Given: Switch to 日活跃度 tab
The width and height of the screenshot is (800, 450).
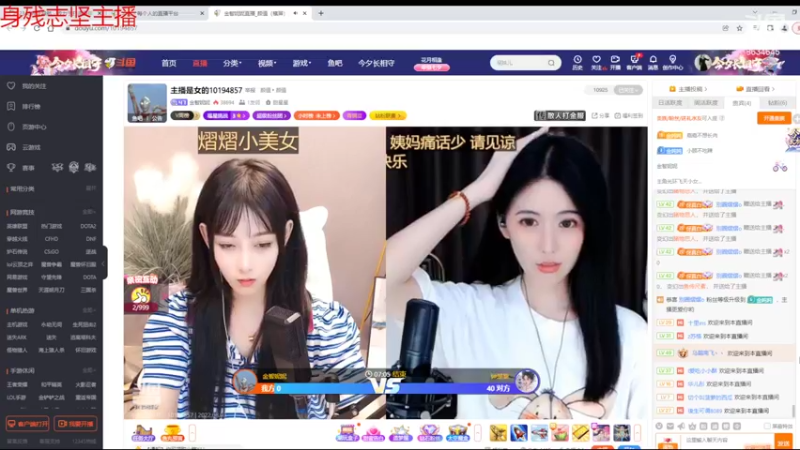Looking at the screenshot, I should 670,103.
